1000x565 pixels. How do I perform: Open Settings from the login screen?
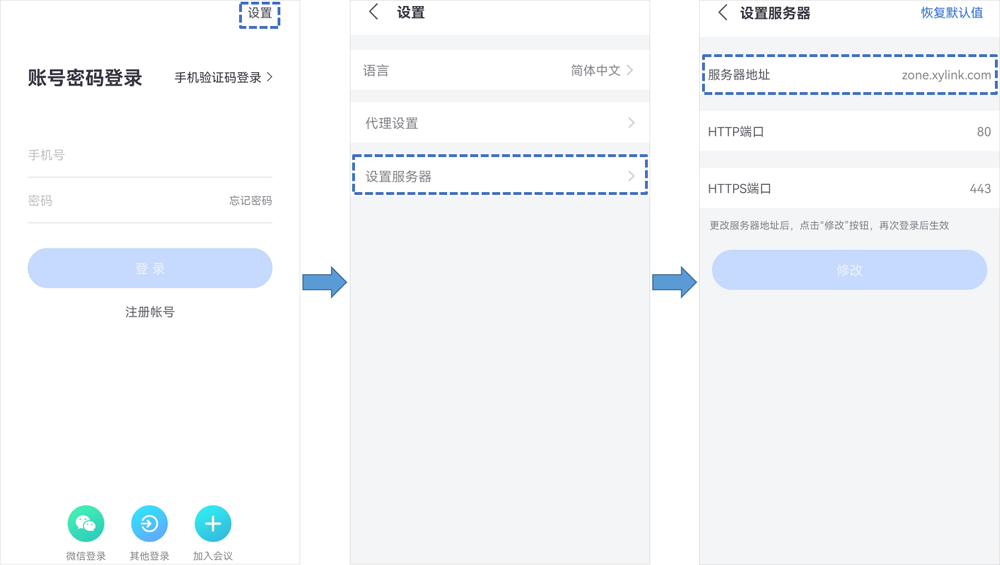point(259,13)
